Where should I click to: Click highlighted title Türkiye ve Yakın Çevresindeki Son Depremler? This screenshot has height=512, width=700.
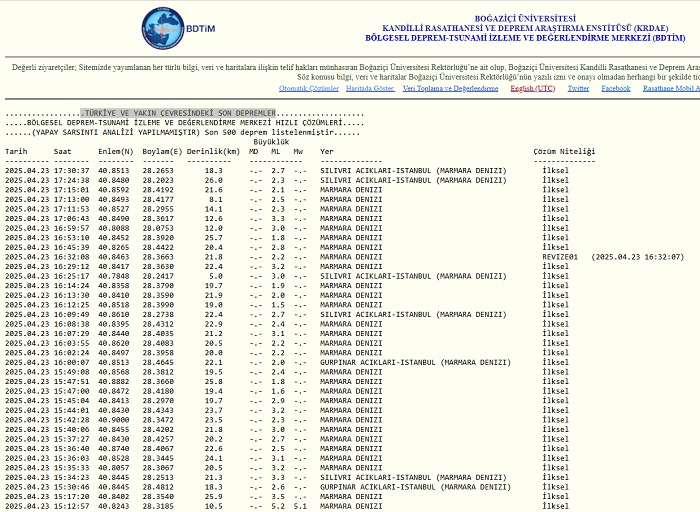point(178,113)
